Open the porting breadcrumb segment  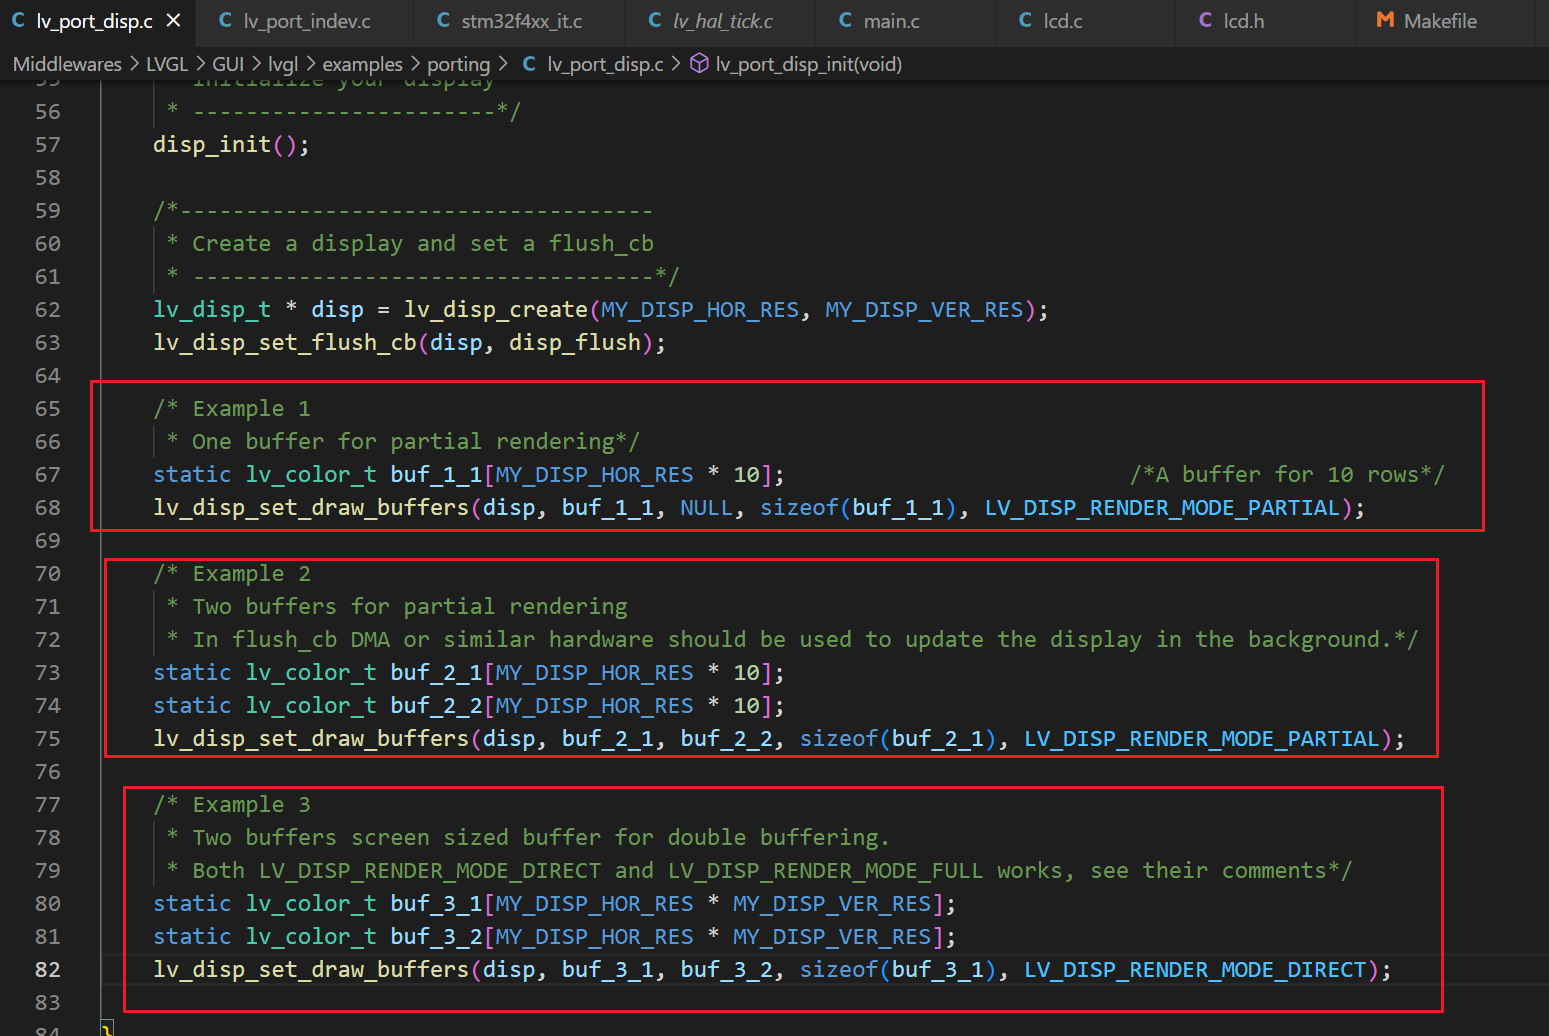pos(458,64)
